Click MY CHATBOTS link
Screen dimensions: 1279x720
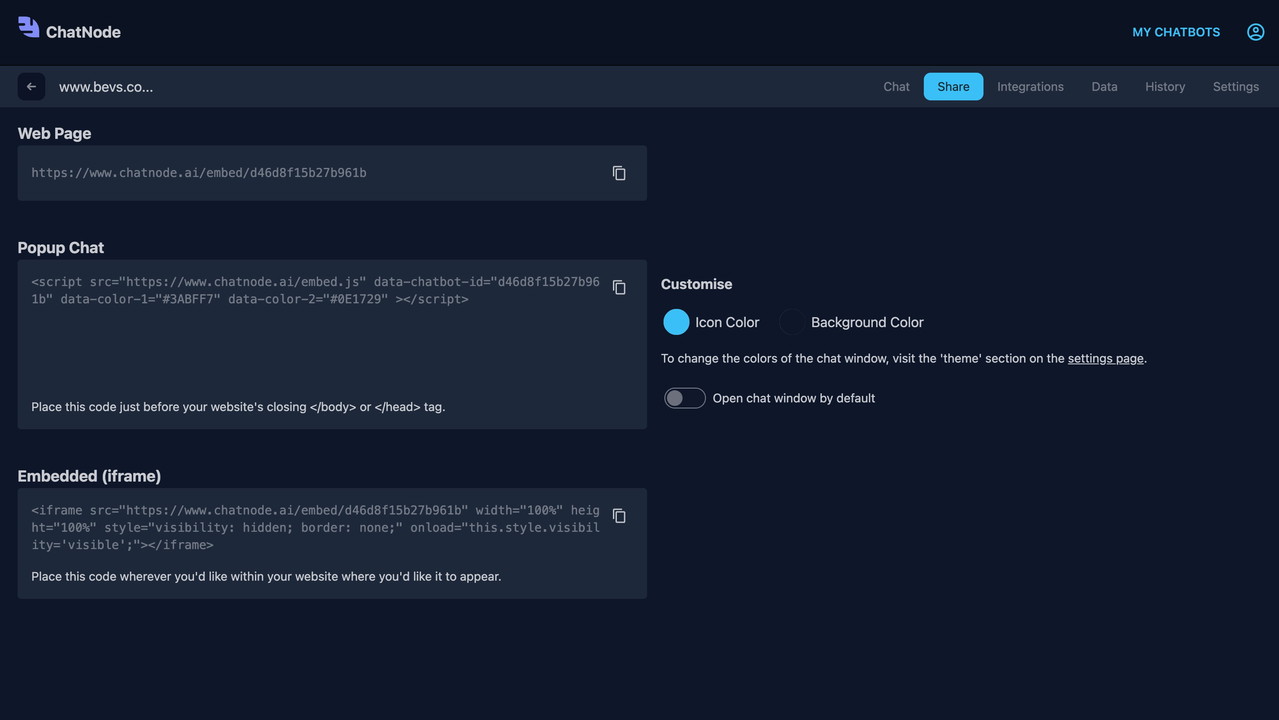point(1175,32)
